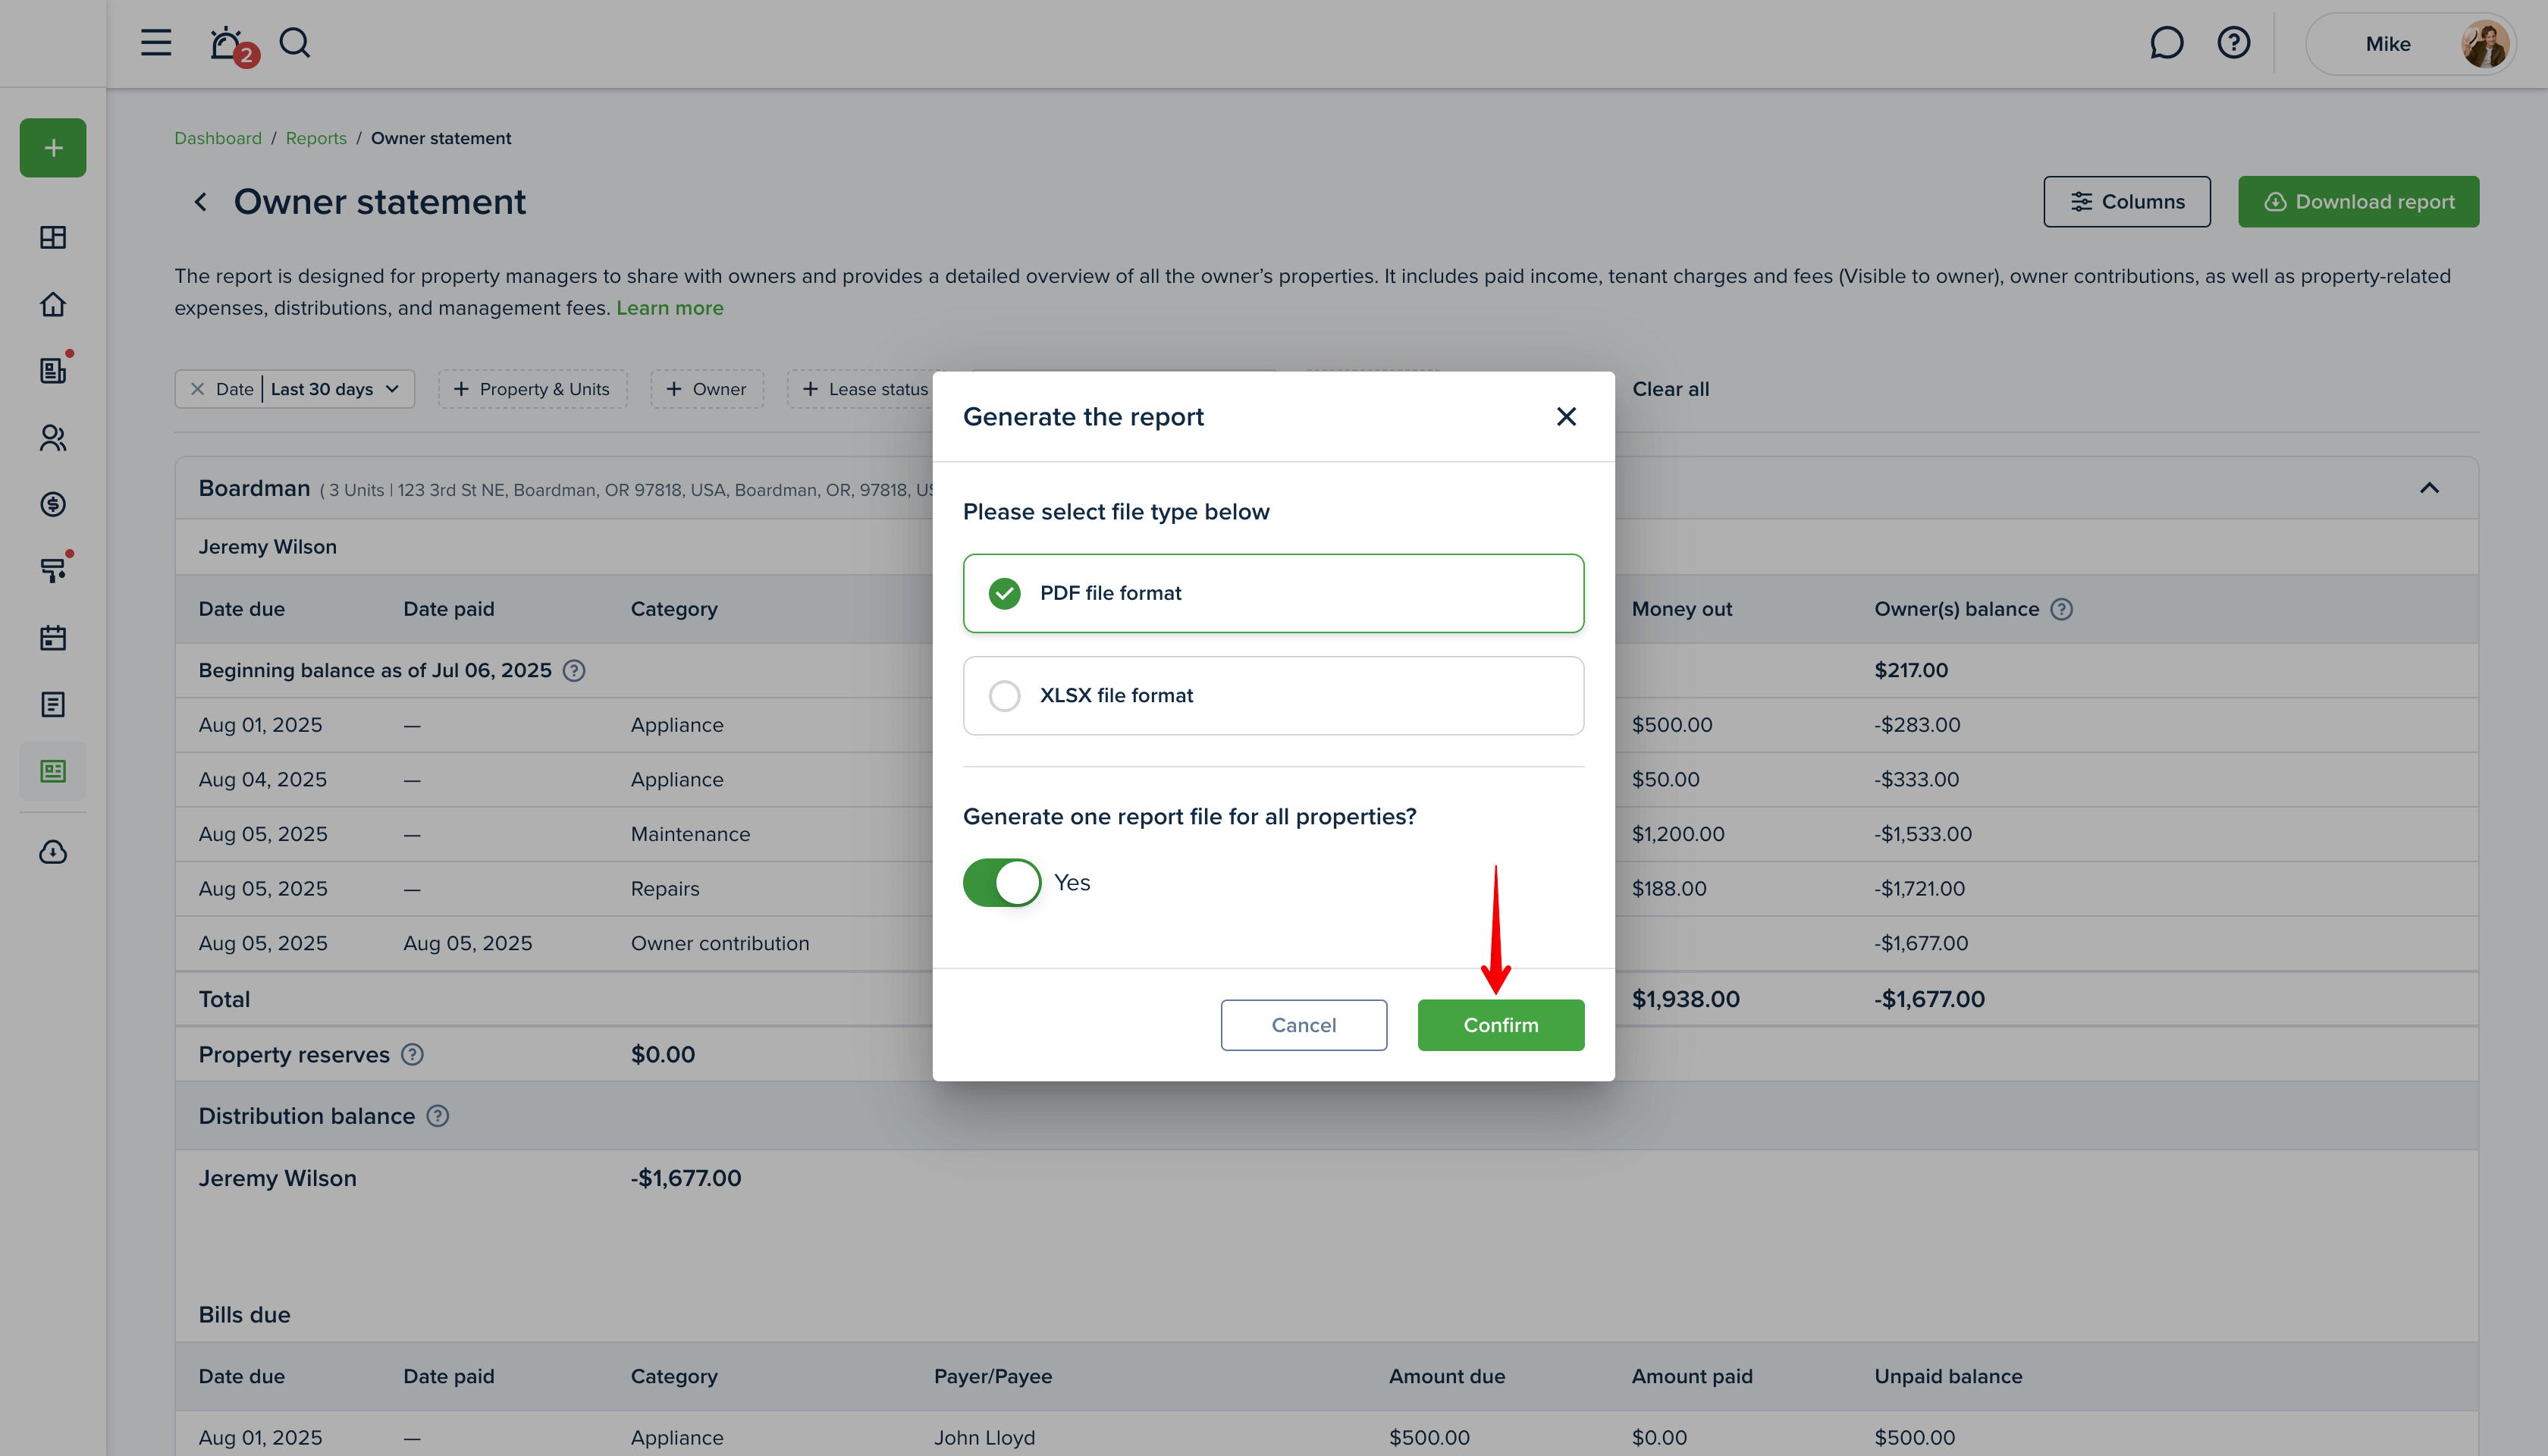Go back using the arrow beside Owner statement

coord(201,202)
